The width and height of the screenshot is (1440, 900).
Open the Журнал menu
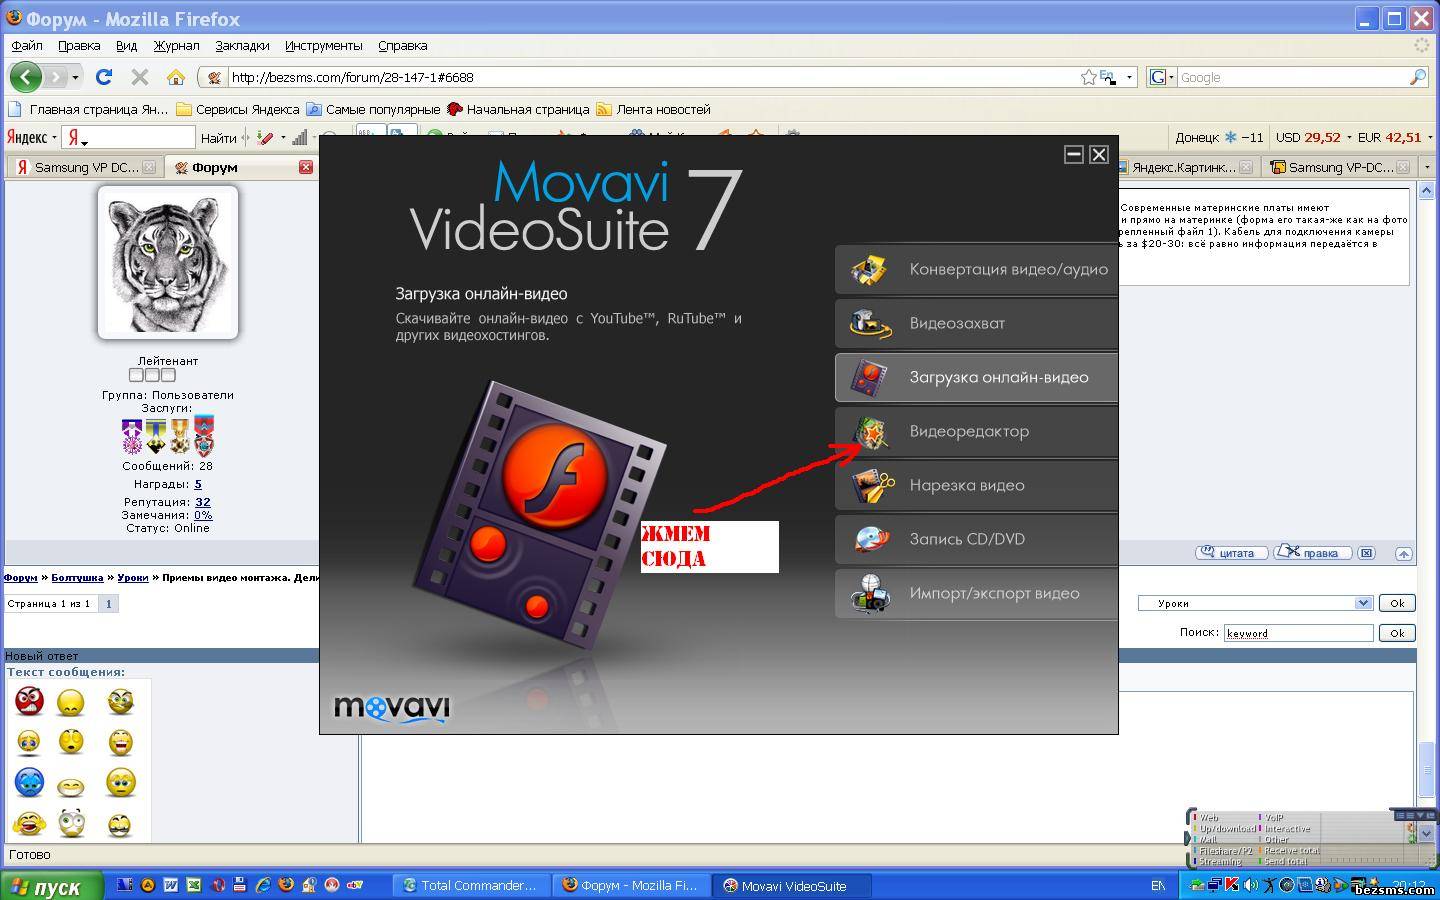pyautogui.click(x=176, y=45)
